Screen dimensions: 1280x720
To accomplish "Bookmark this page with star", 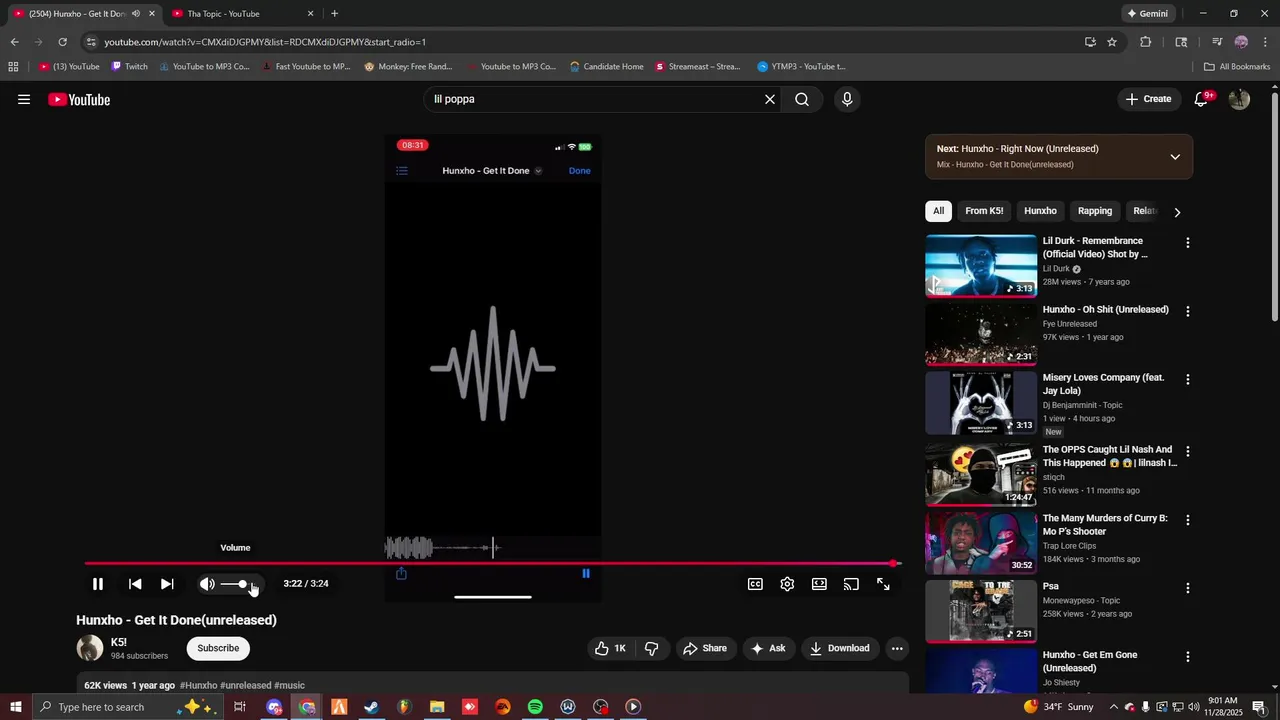I will tap(1112, 42).
